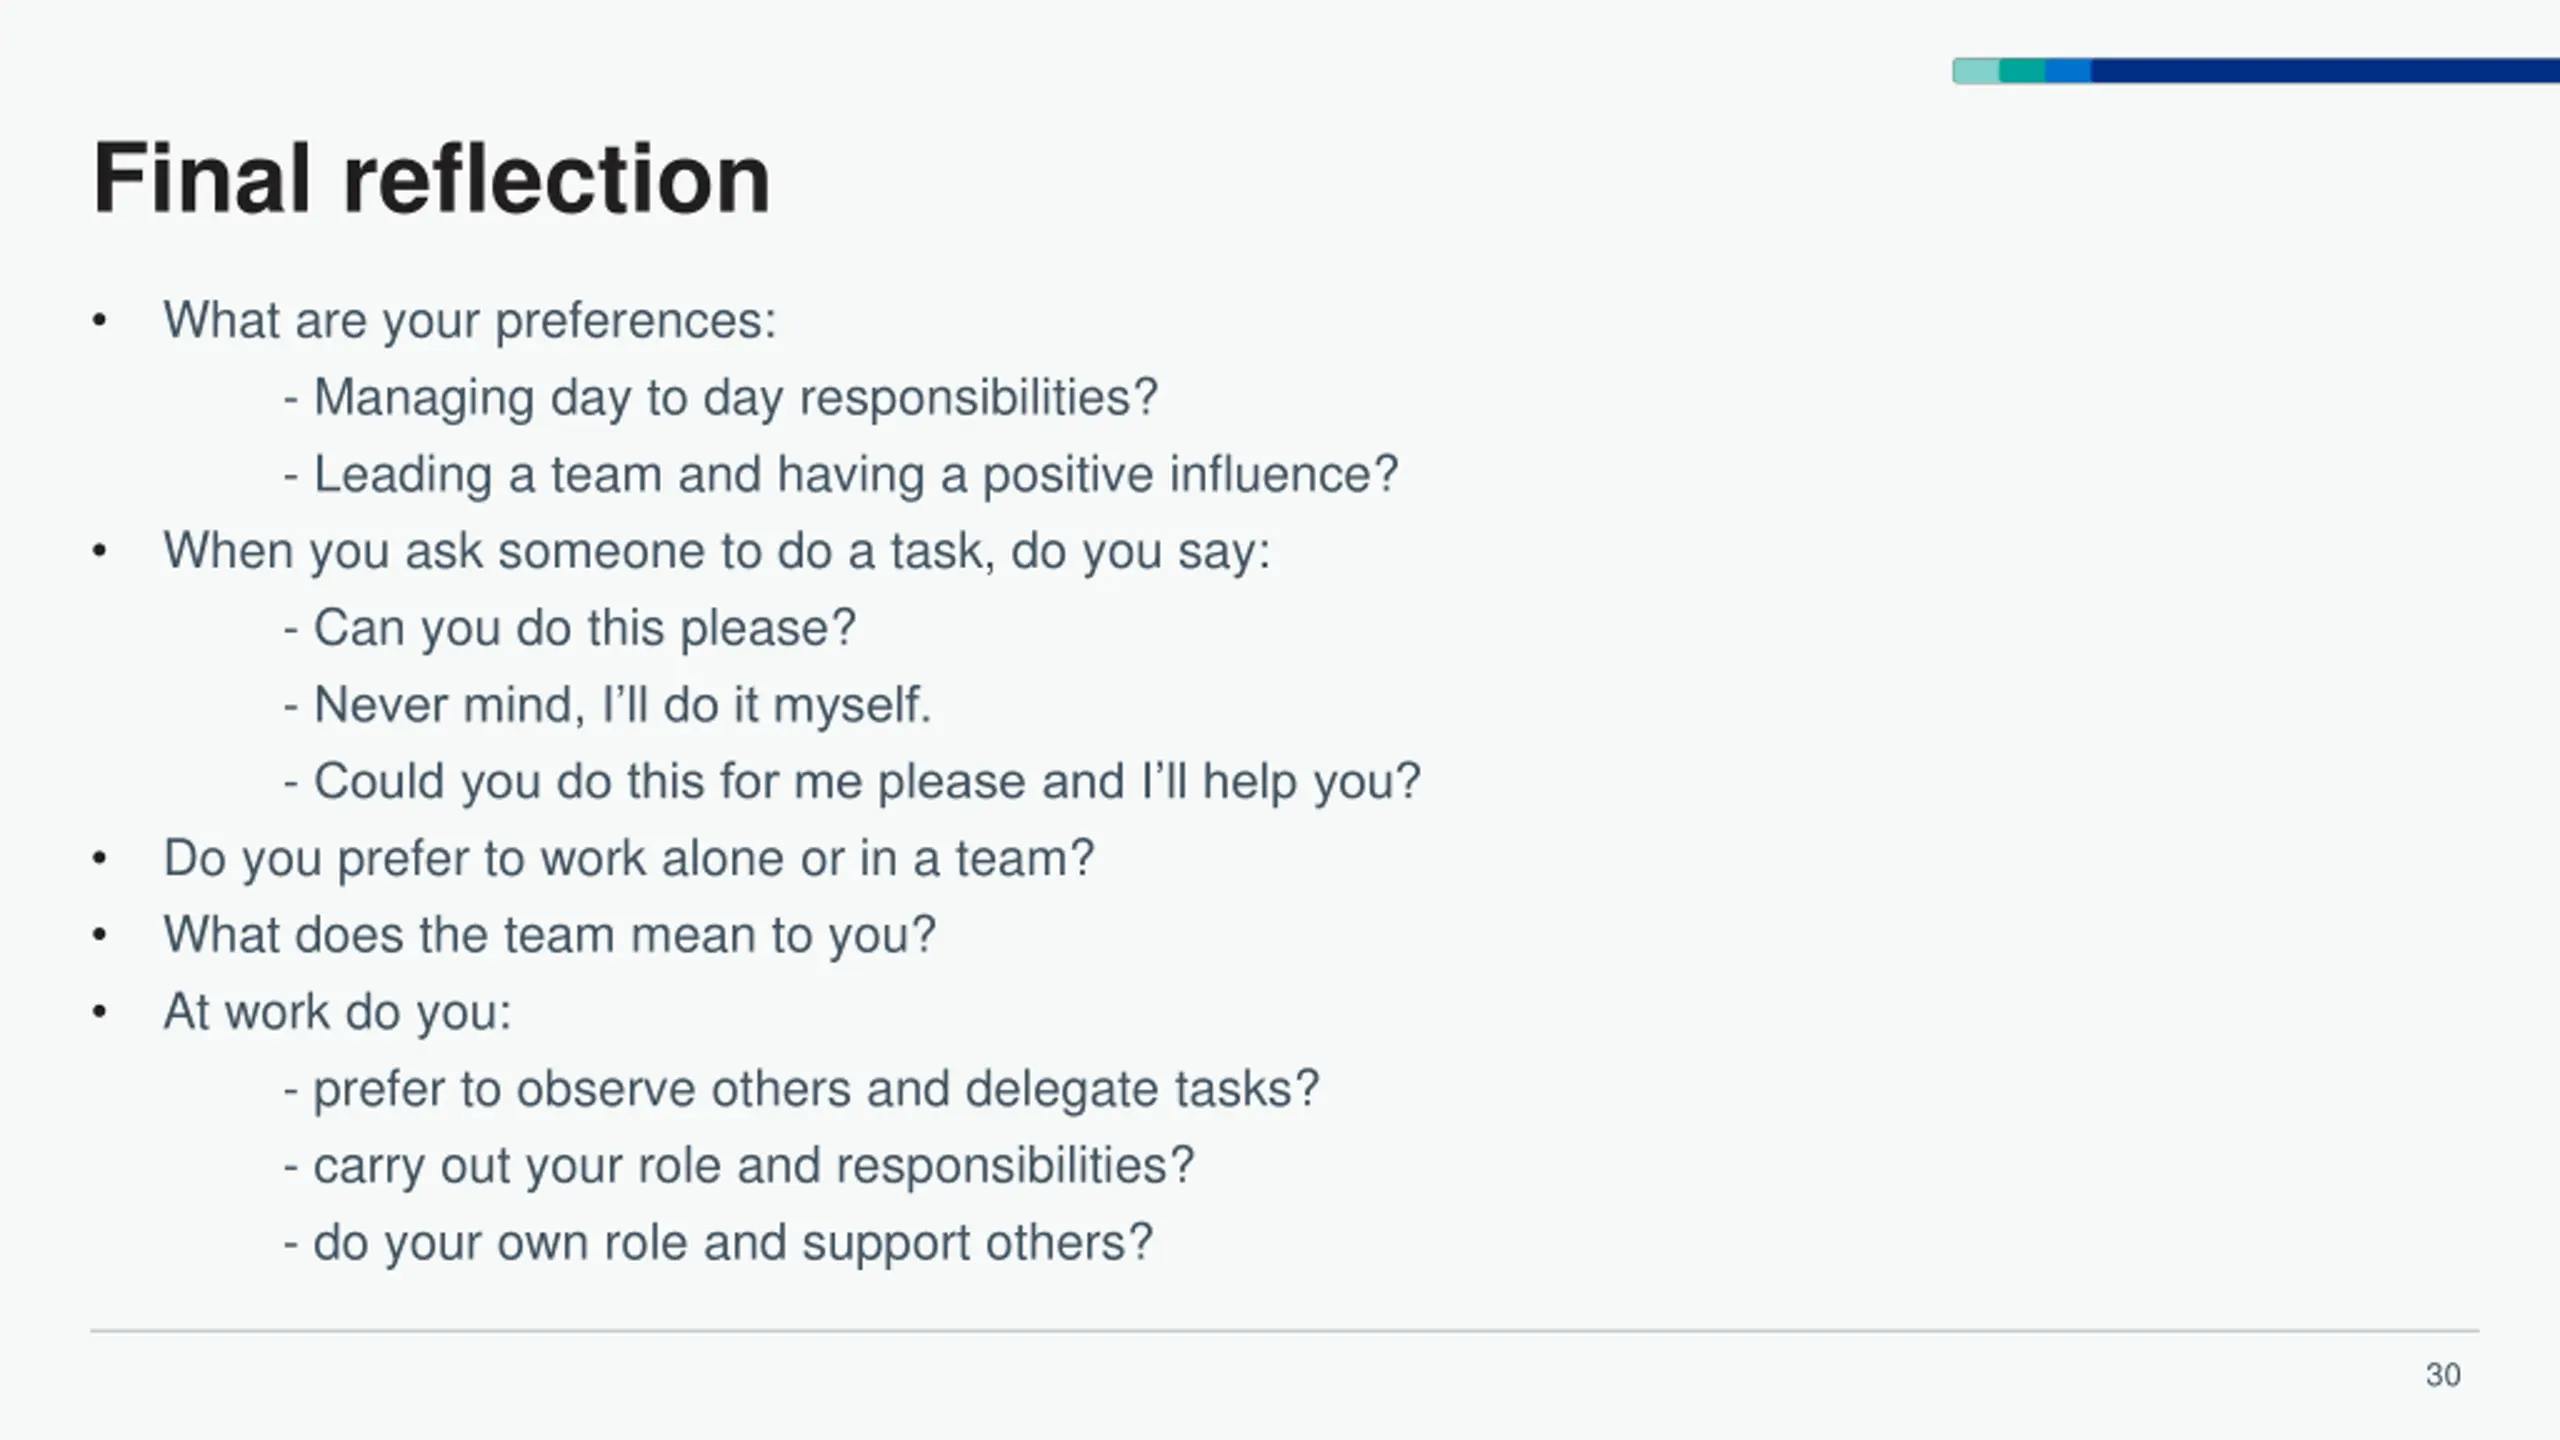Image resolution: width=2560 pixels, height=1440 pixels.
Task: Click 'do your own role and support others?'
Action: pos(718,1243)
